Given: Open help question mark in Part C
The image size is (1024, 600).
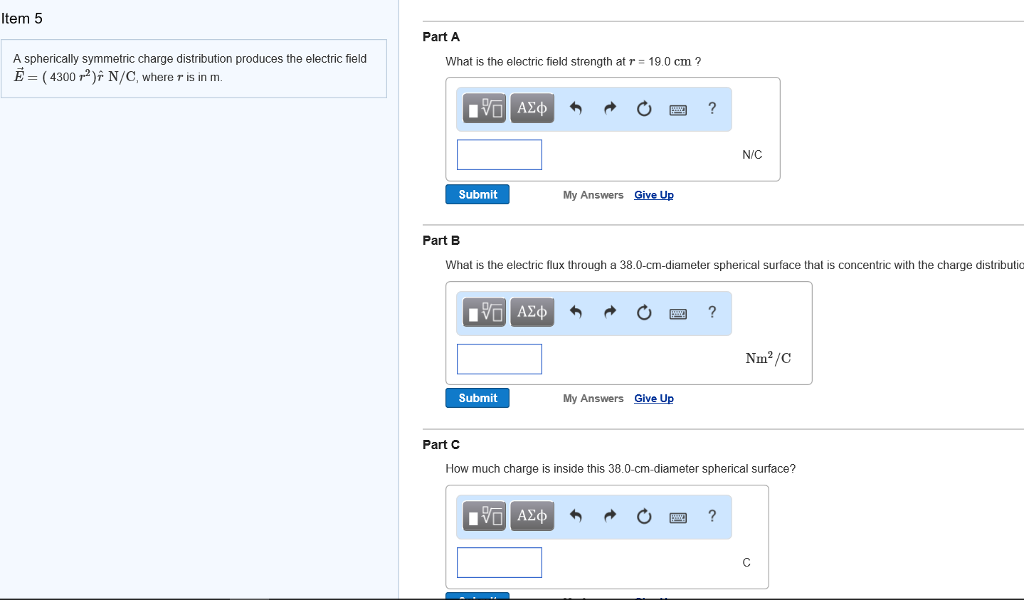Looking at the screenshot, I should pos(712,517).
